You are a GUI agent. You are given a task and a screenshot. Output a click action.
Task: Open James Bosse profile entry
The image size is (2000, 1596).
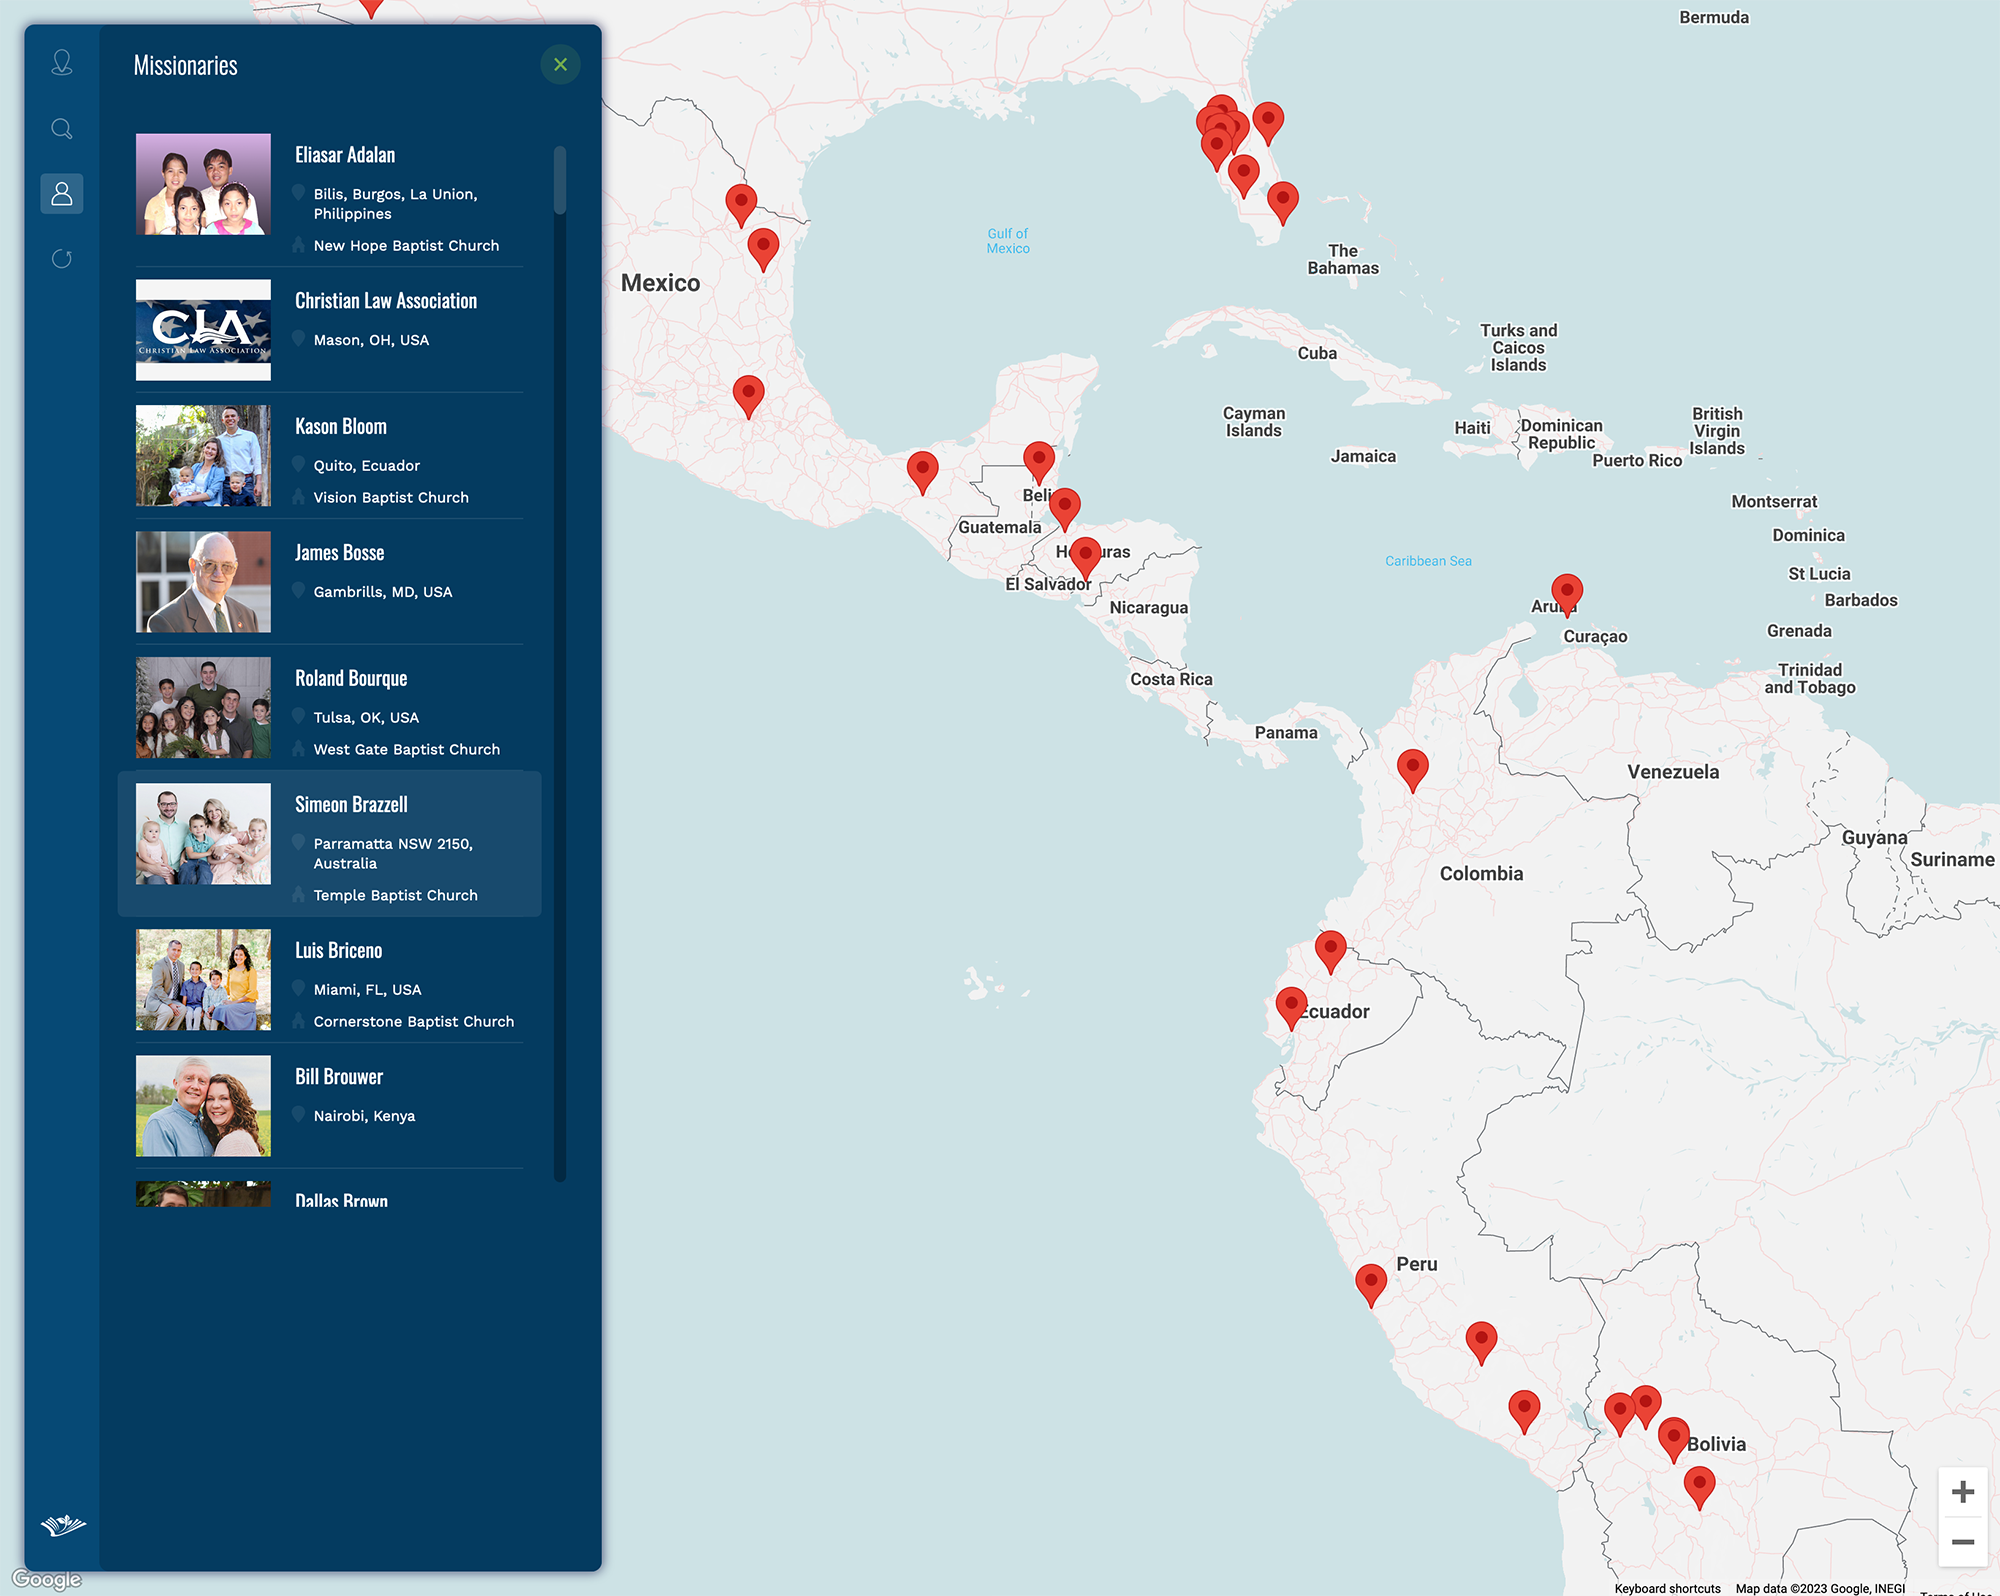[x=339, y=553]
